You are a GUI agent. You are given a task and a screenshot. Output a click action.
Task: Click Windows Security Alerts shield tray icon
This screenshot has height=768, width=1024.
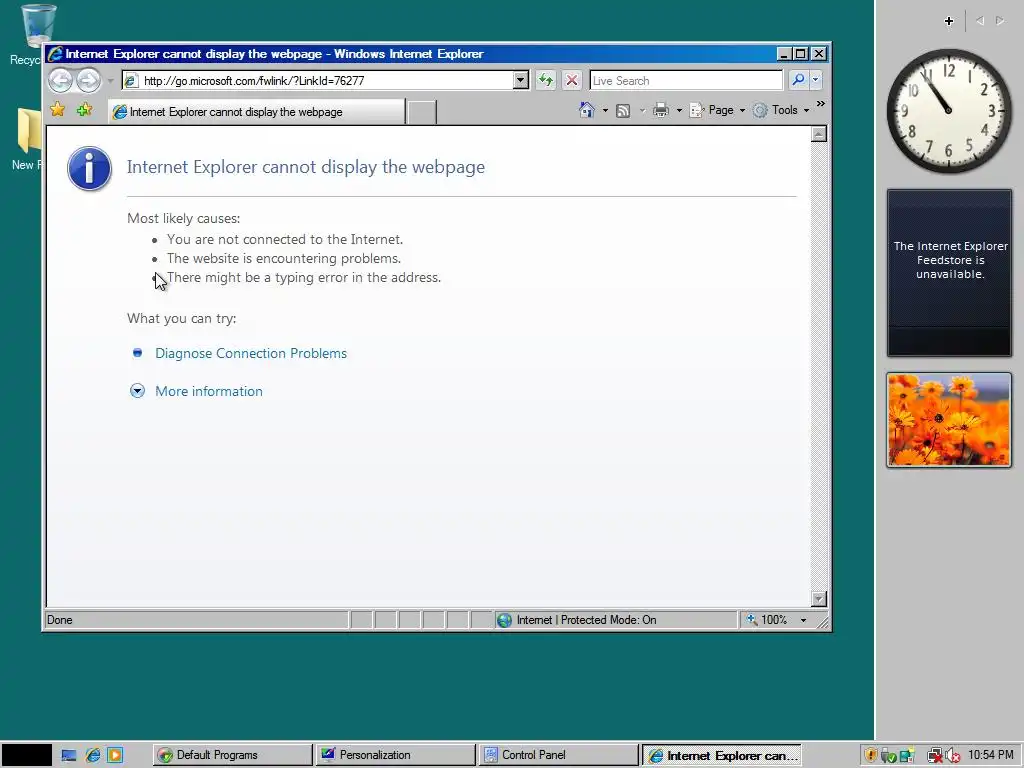[871, 756]
